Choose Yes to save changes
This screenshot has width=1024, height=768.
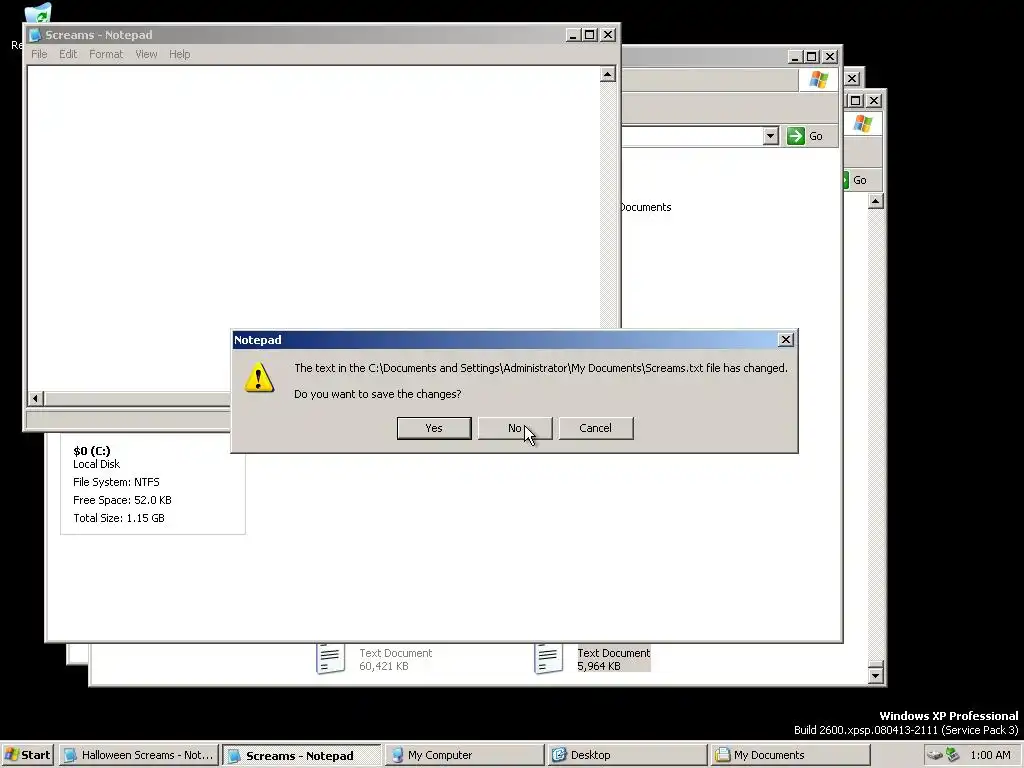434,428
